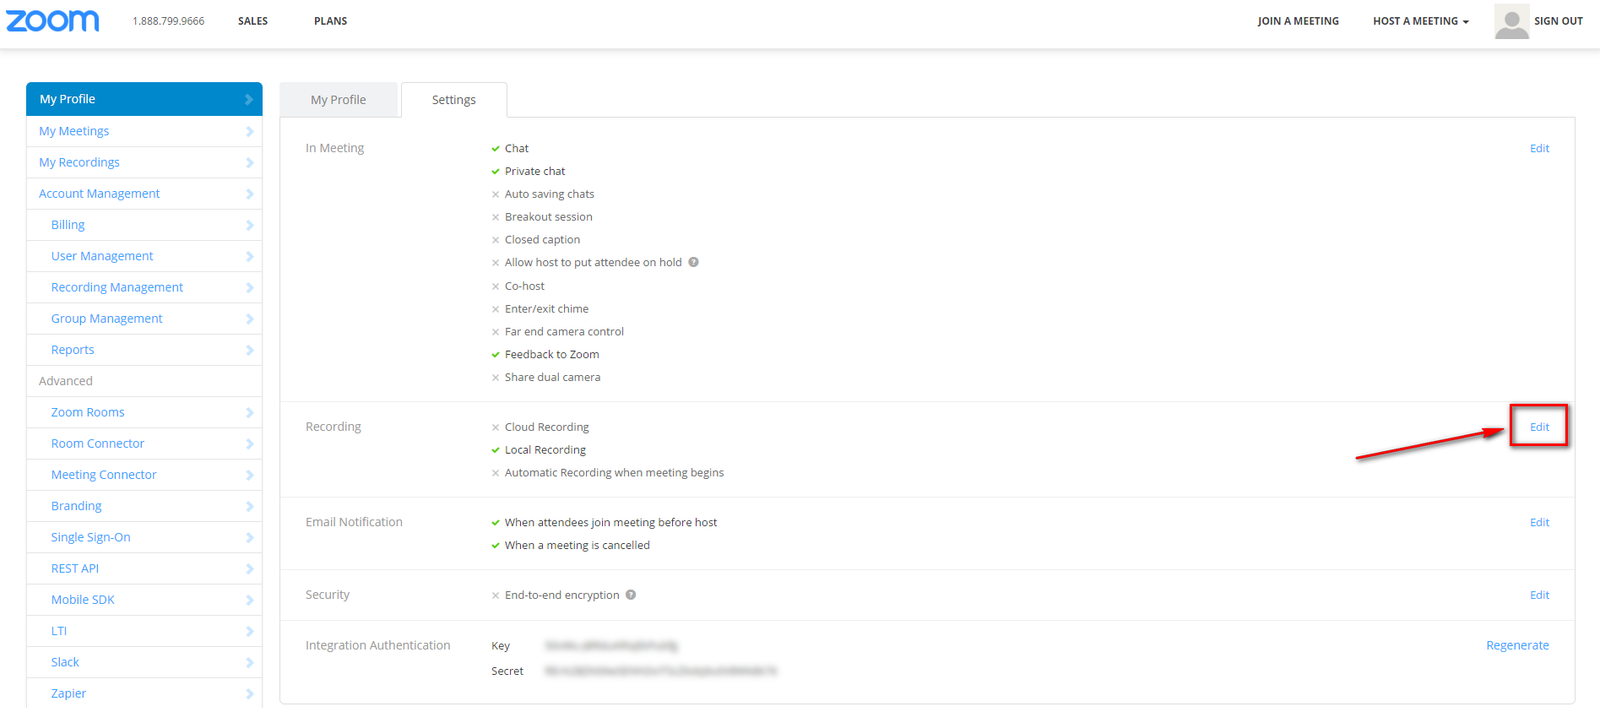Viewport: 1600px width, 708px height.
Task: Click Automatic Recording when meeting begins text
Action: pos(614,473)
